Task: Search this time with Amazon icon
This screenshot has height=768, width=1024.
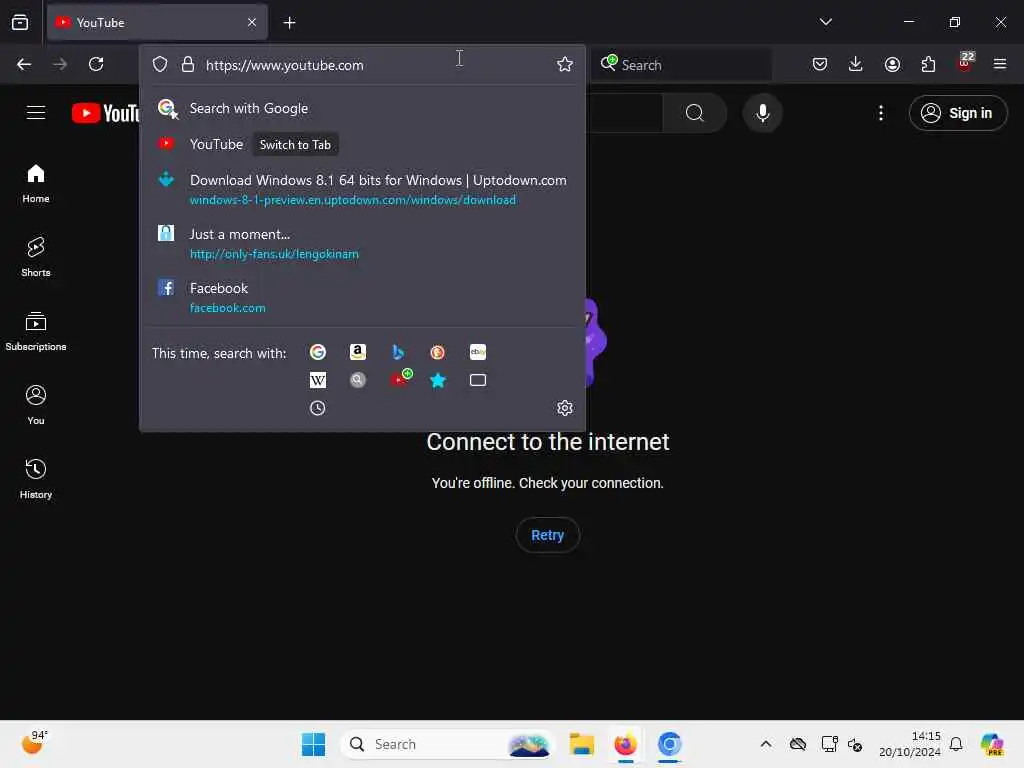Action: (x=358, y=352)
